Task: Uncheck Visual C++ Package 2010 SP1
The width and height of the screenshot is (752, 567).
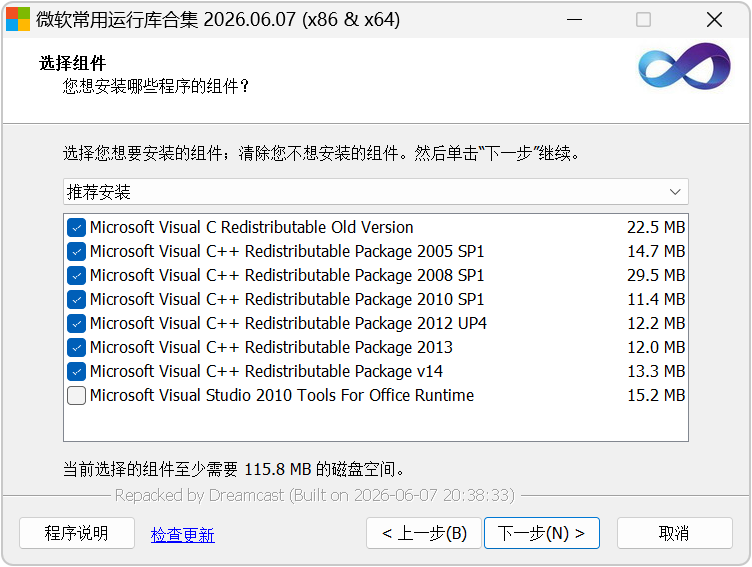Action: coord(77,299)
